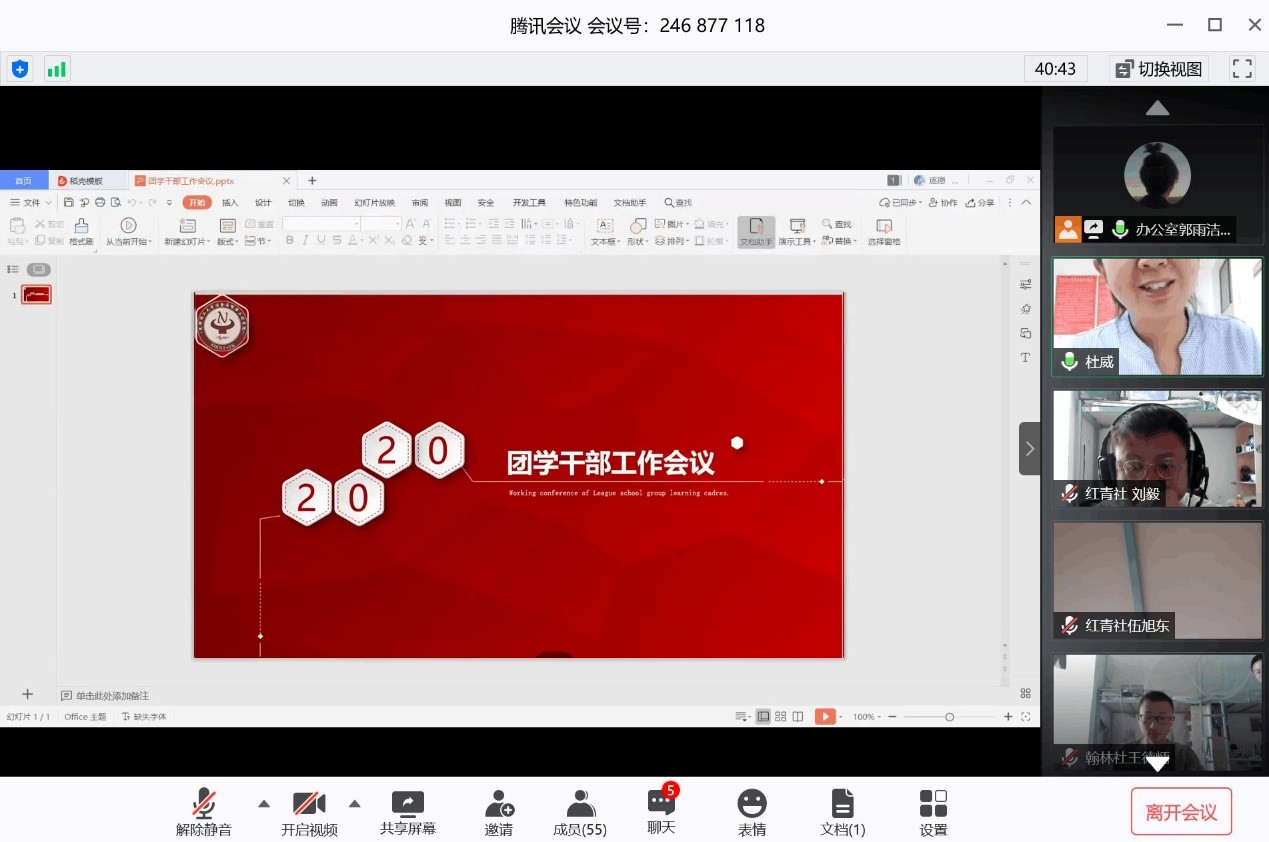This screenshot has height=842, width=1269.
Task: Open the 文档(1) documents panel
Action: point(843,804)
